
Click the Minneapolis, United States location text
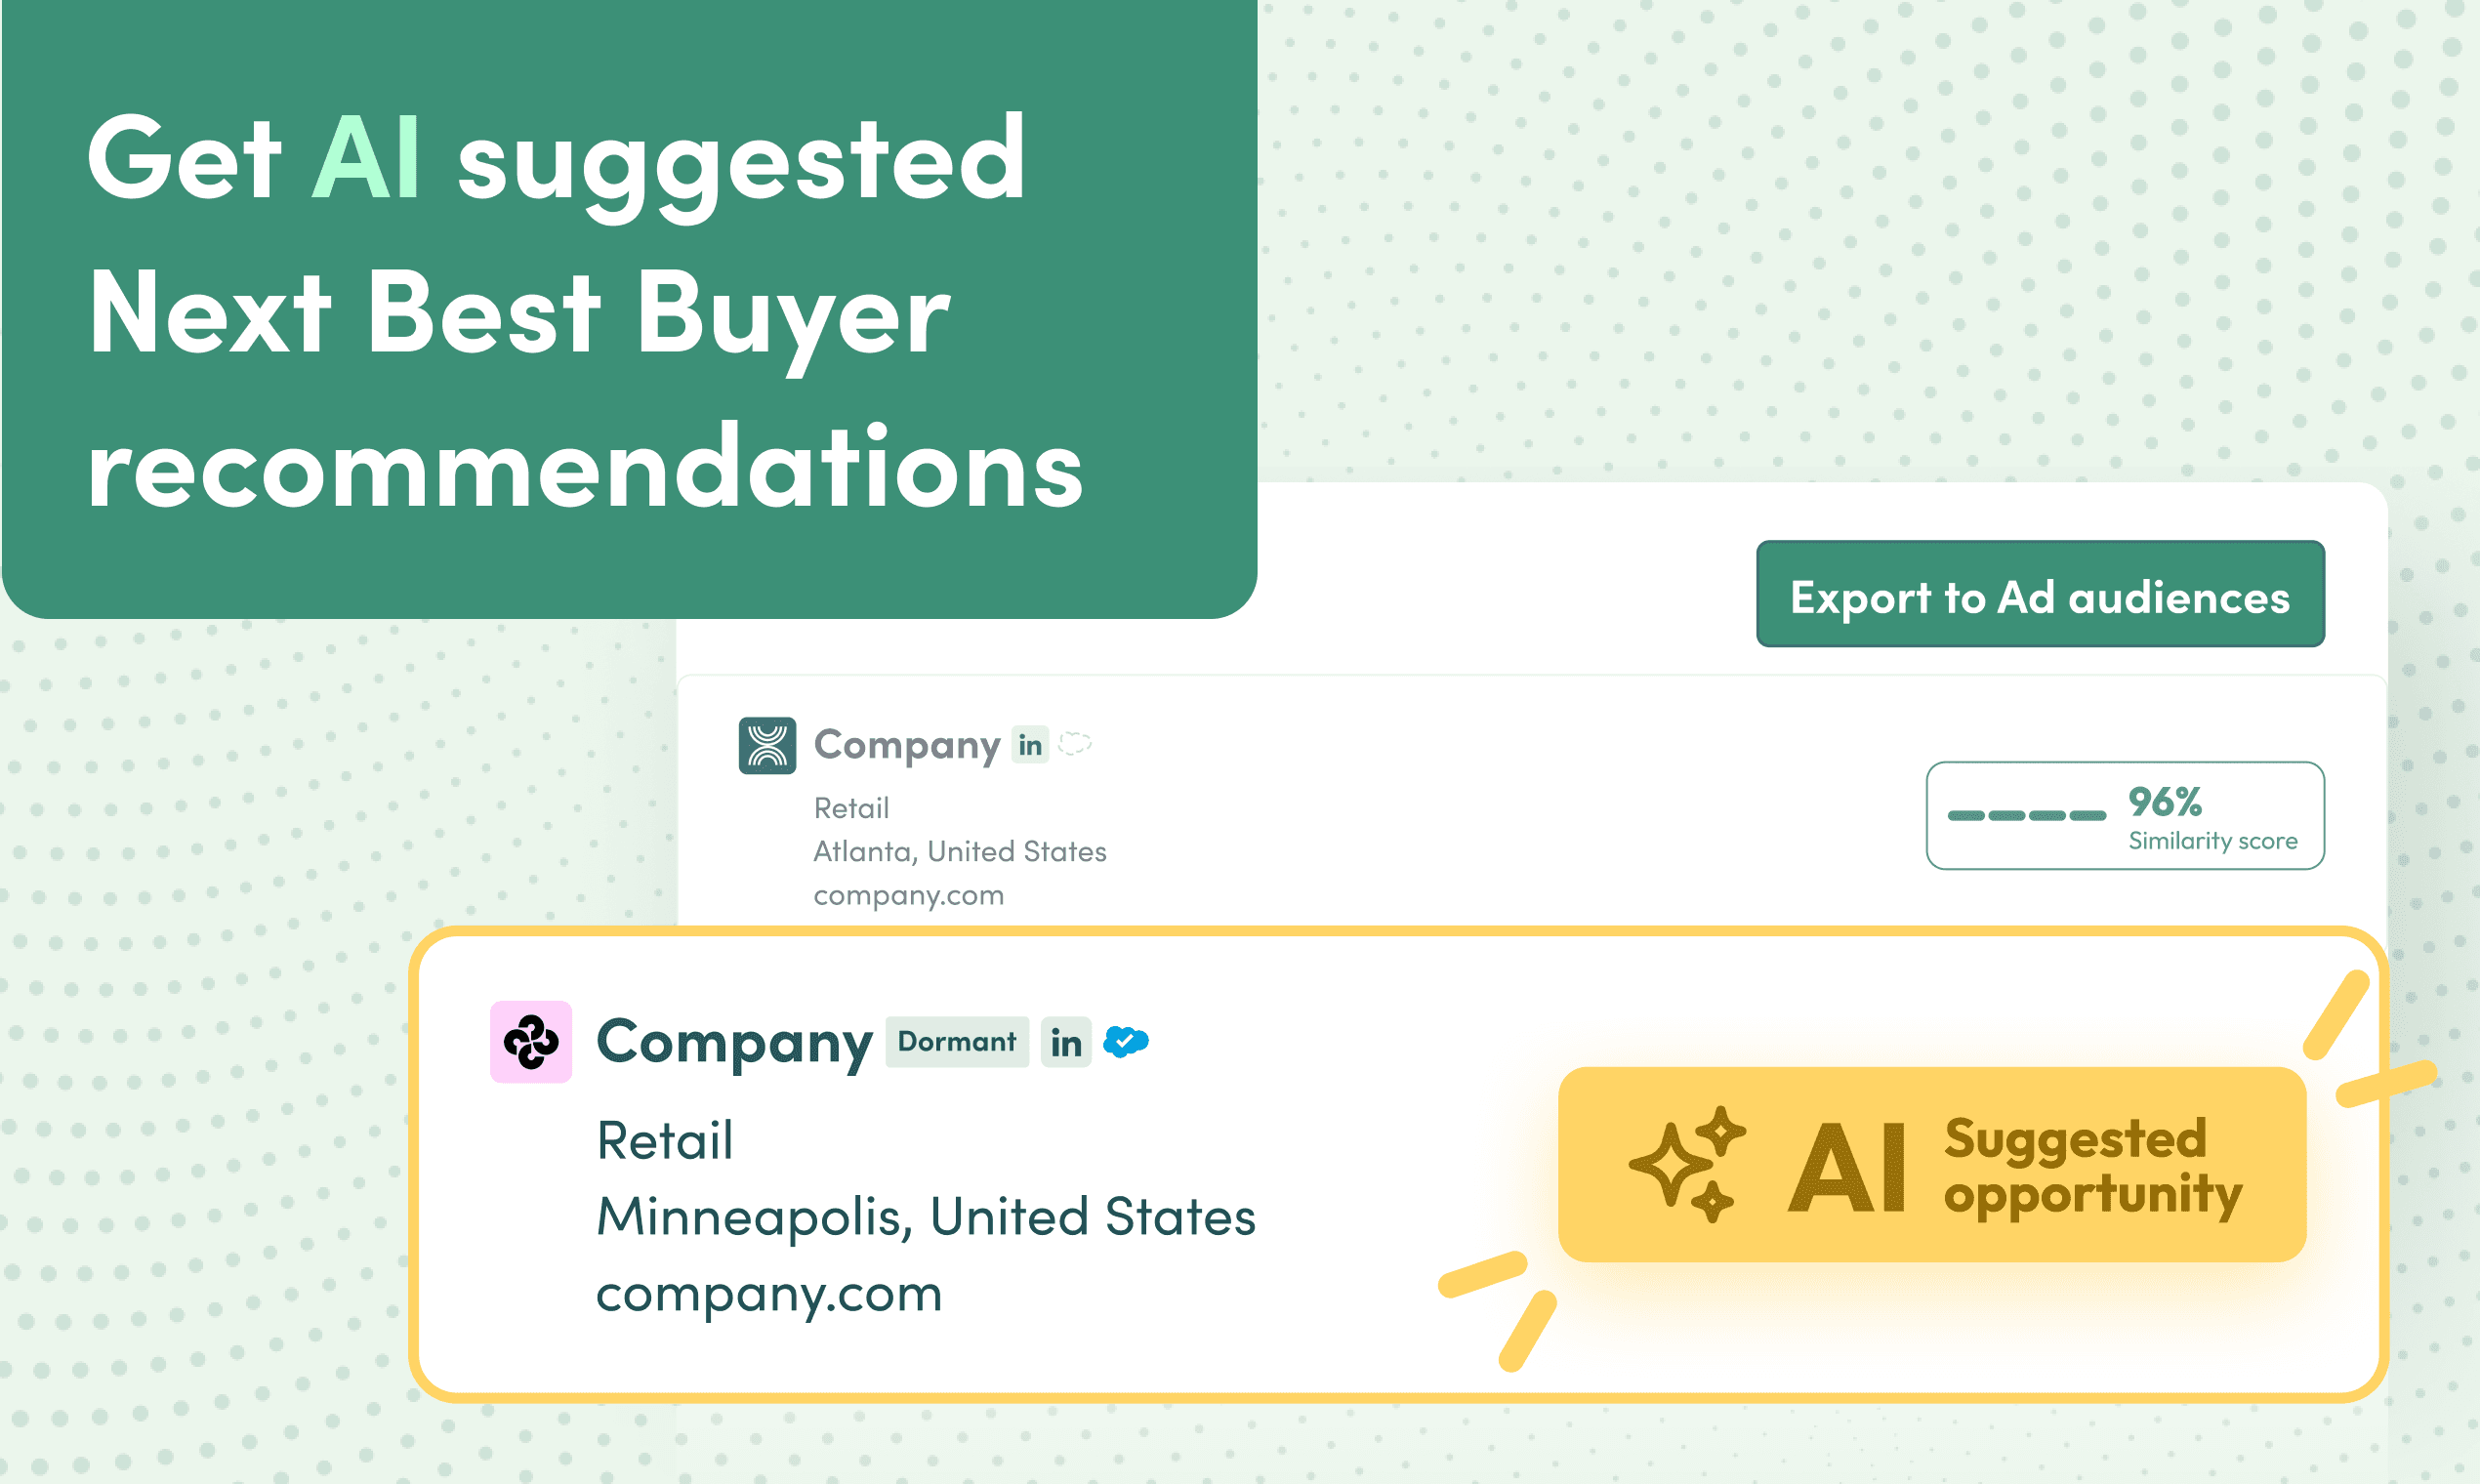click(925, 1217)
